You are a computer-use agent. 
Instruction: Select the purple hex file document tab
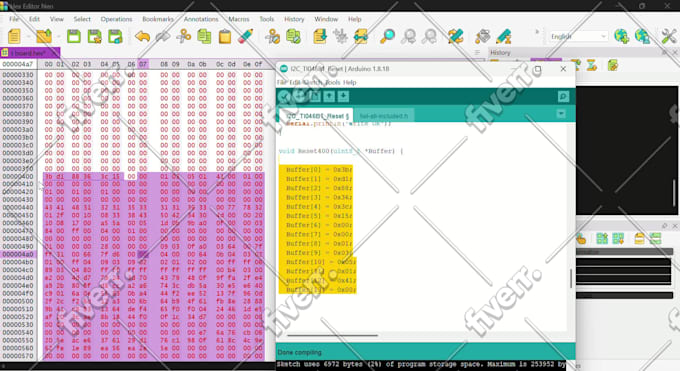tap(30, 53)
